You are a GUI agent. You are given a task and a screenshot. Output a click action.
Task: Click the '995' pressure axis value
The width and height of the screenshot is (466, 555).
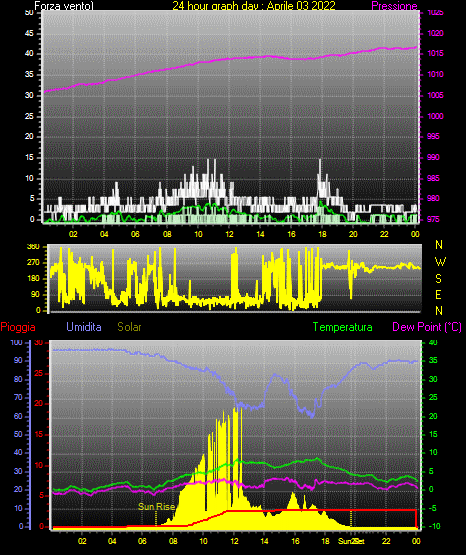coord(433,136)
